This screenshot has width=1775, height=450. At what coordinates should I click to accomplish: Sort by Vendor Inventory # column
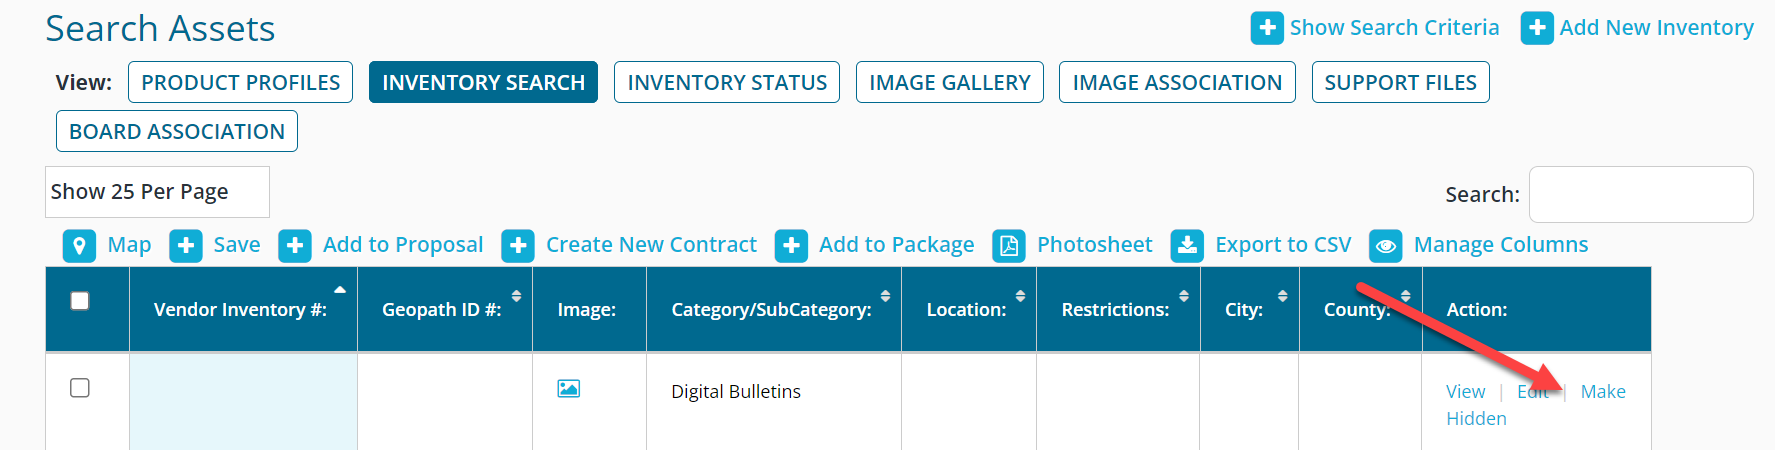coord(243,310)
